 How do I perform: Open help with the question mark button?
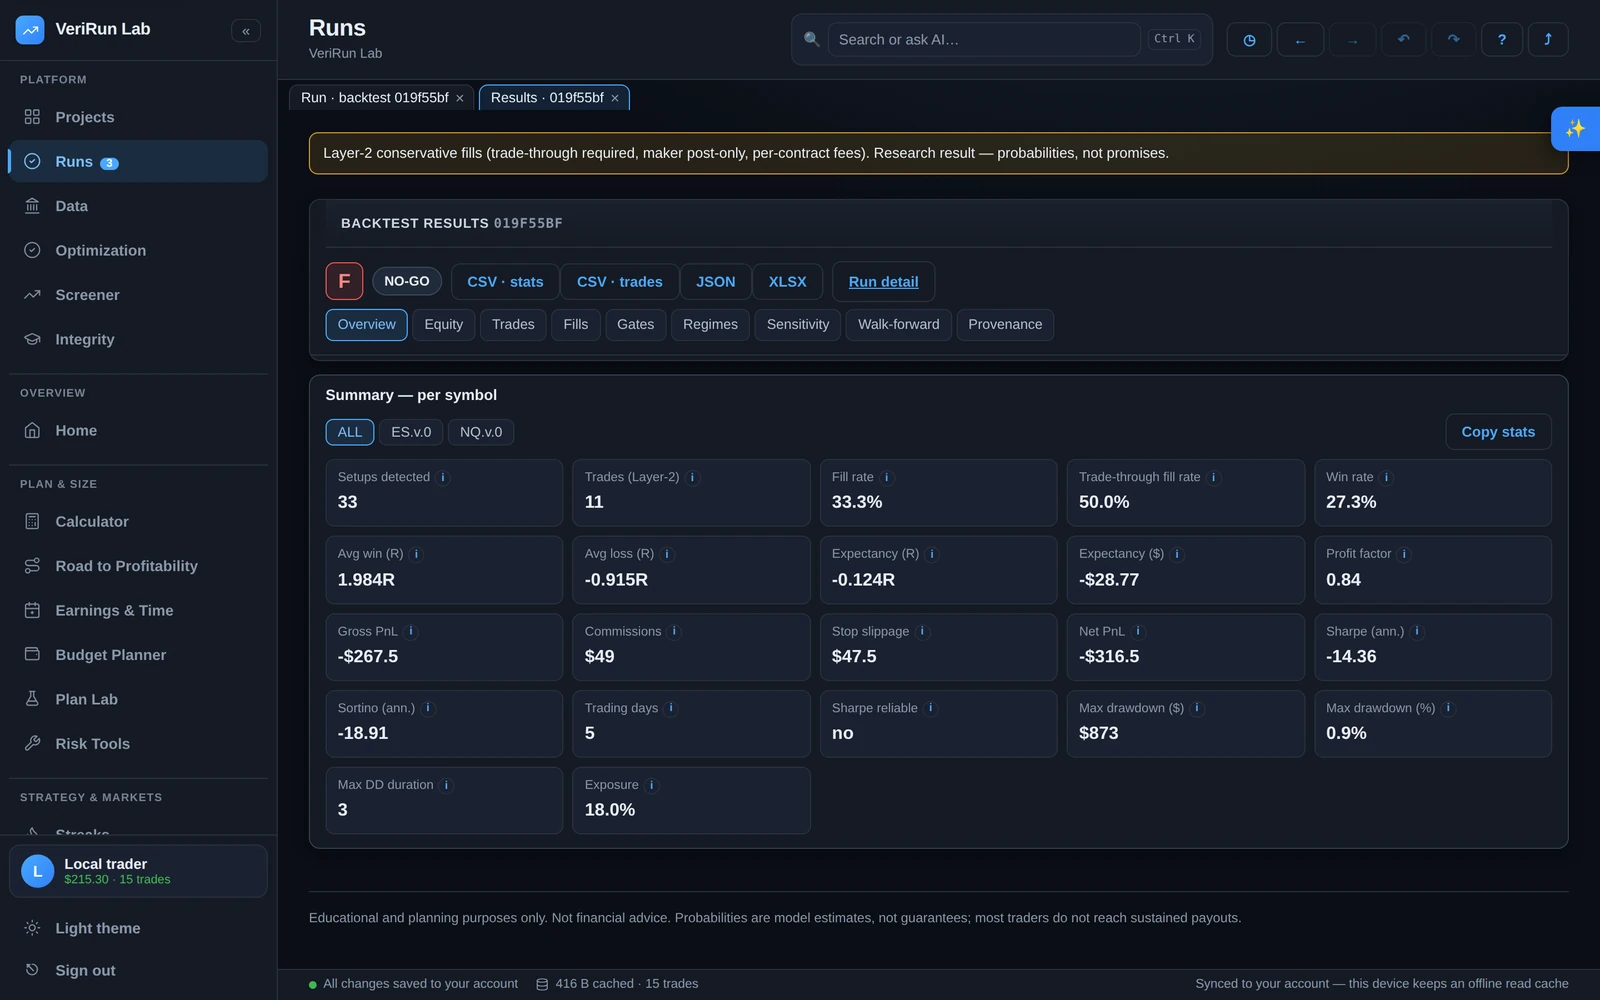click(1502, 40)
